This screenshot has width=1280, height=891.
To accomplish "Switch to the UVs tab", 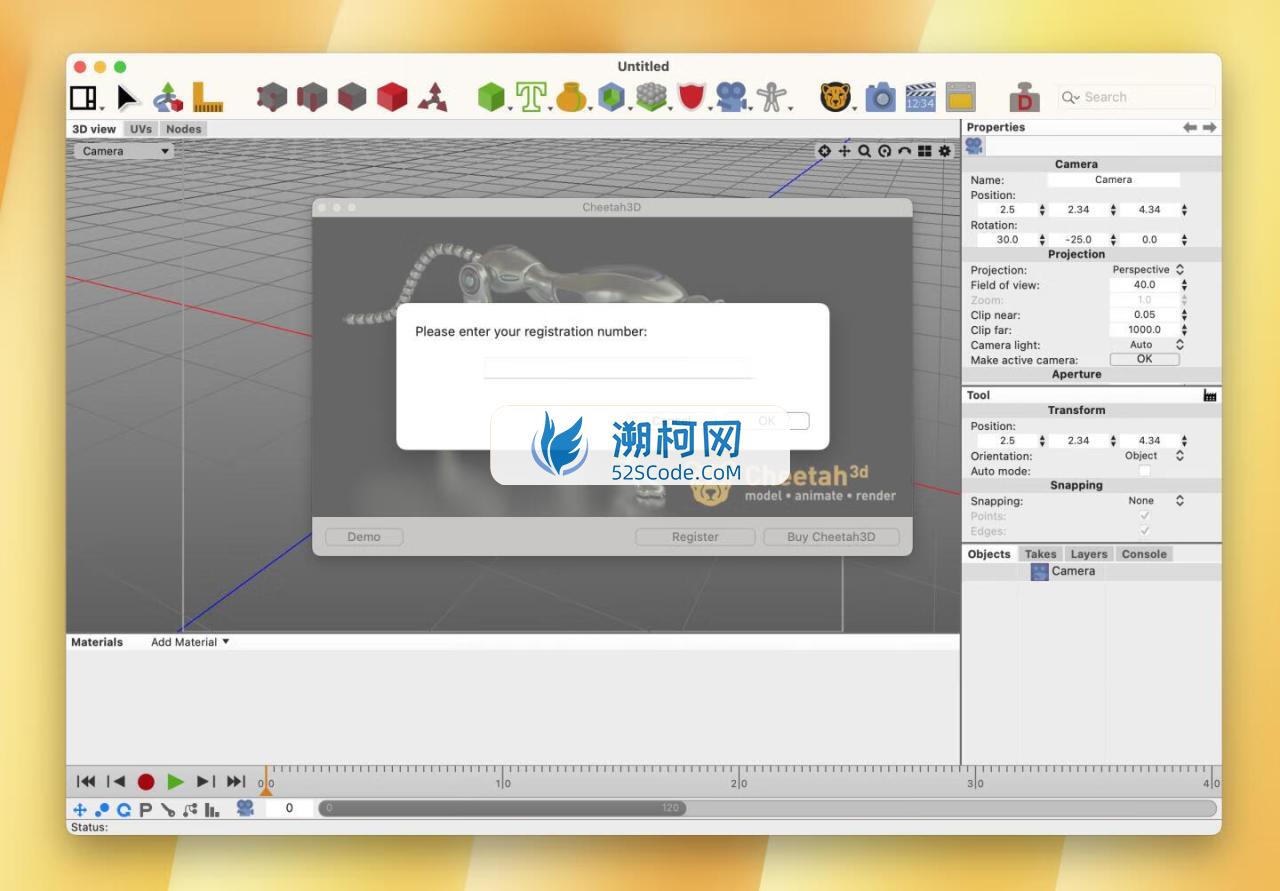I will click(x=141, y=129).
